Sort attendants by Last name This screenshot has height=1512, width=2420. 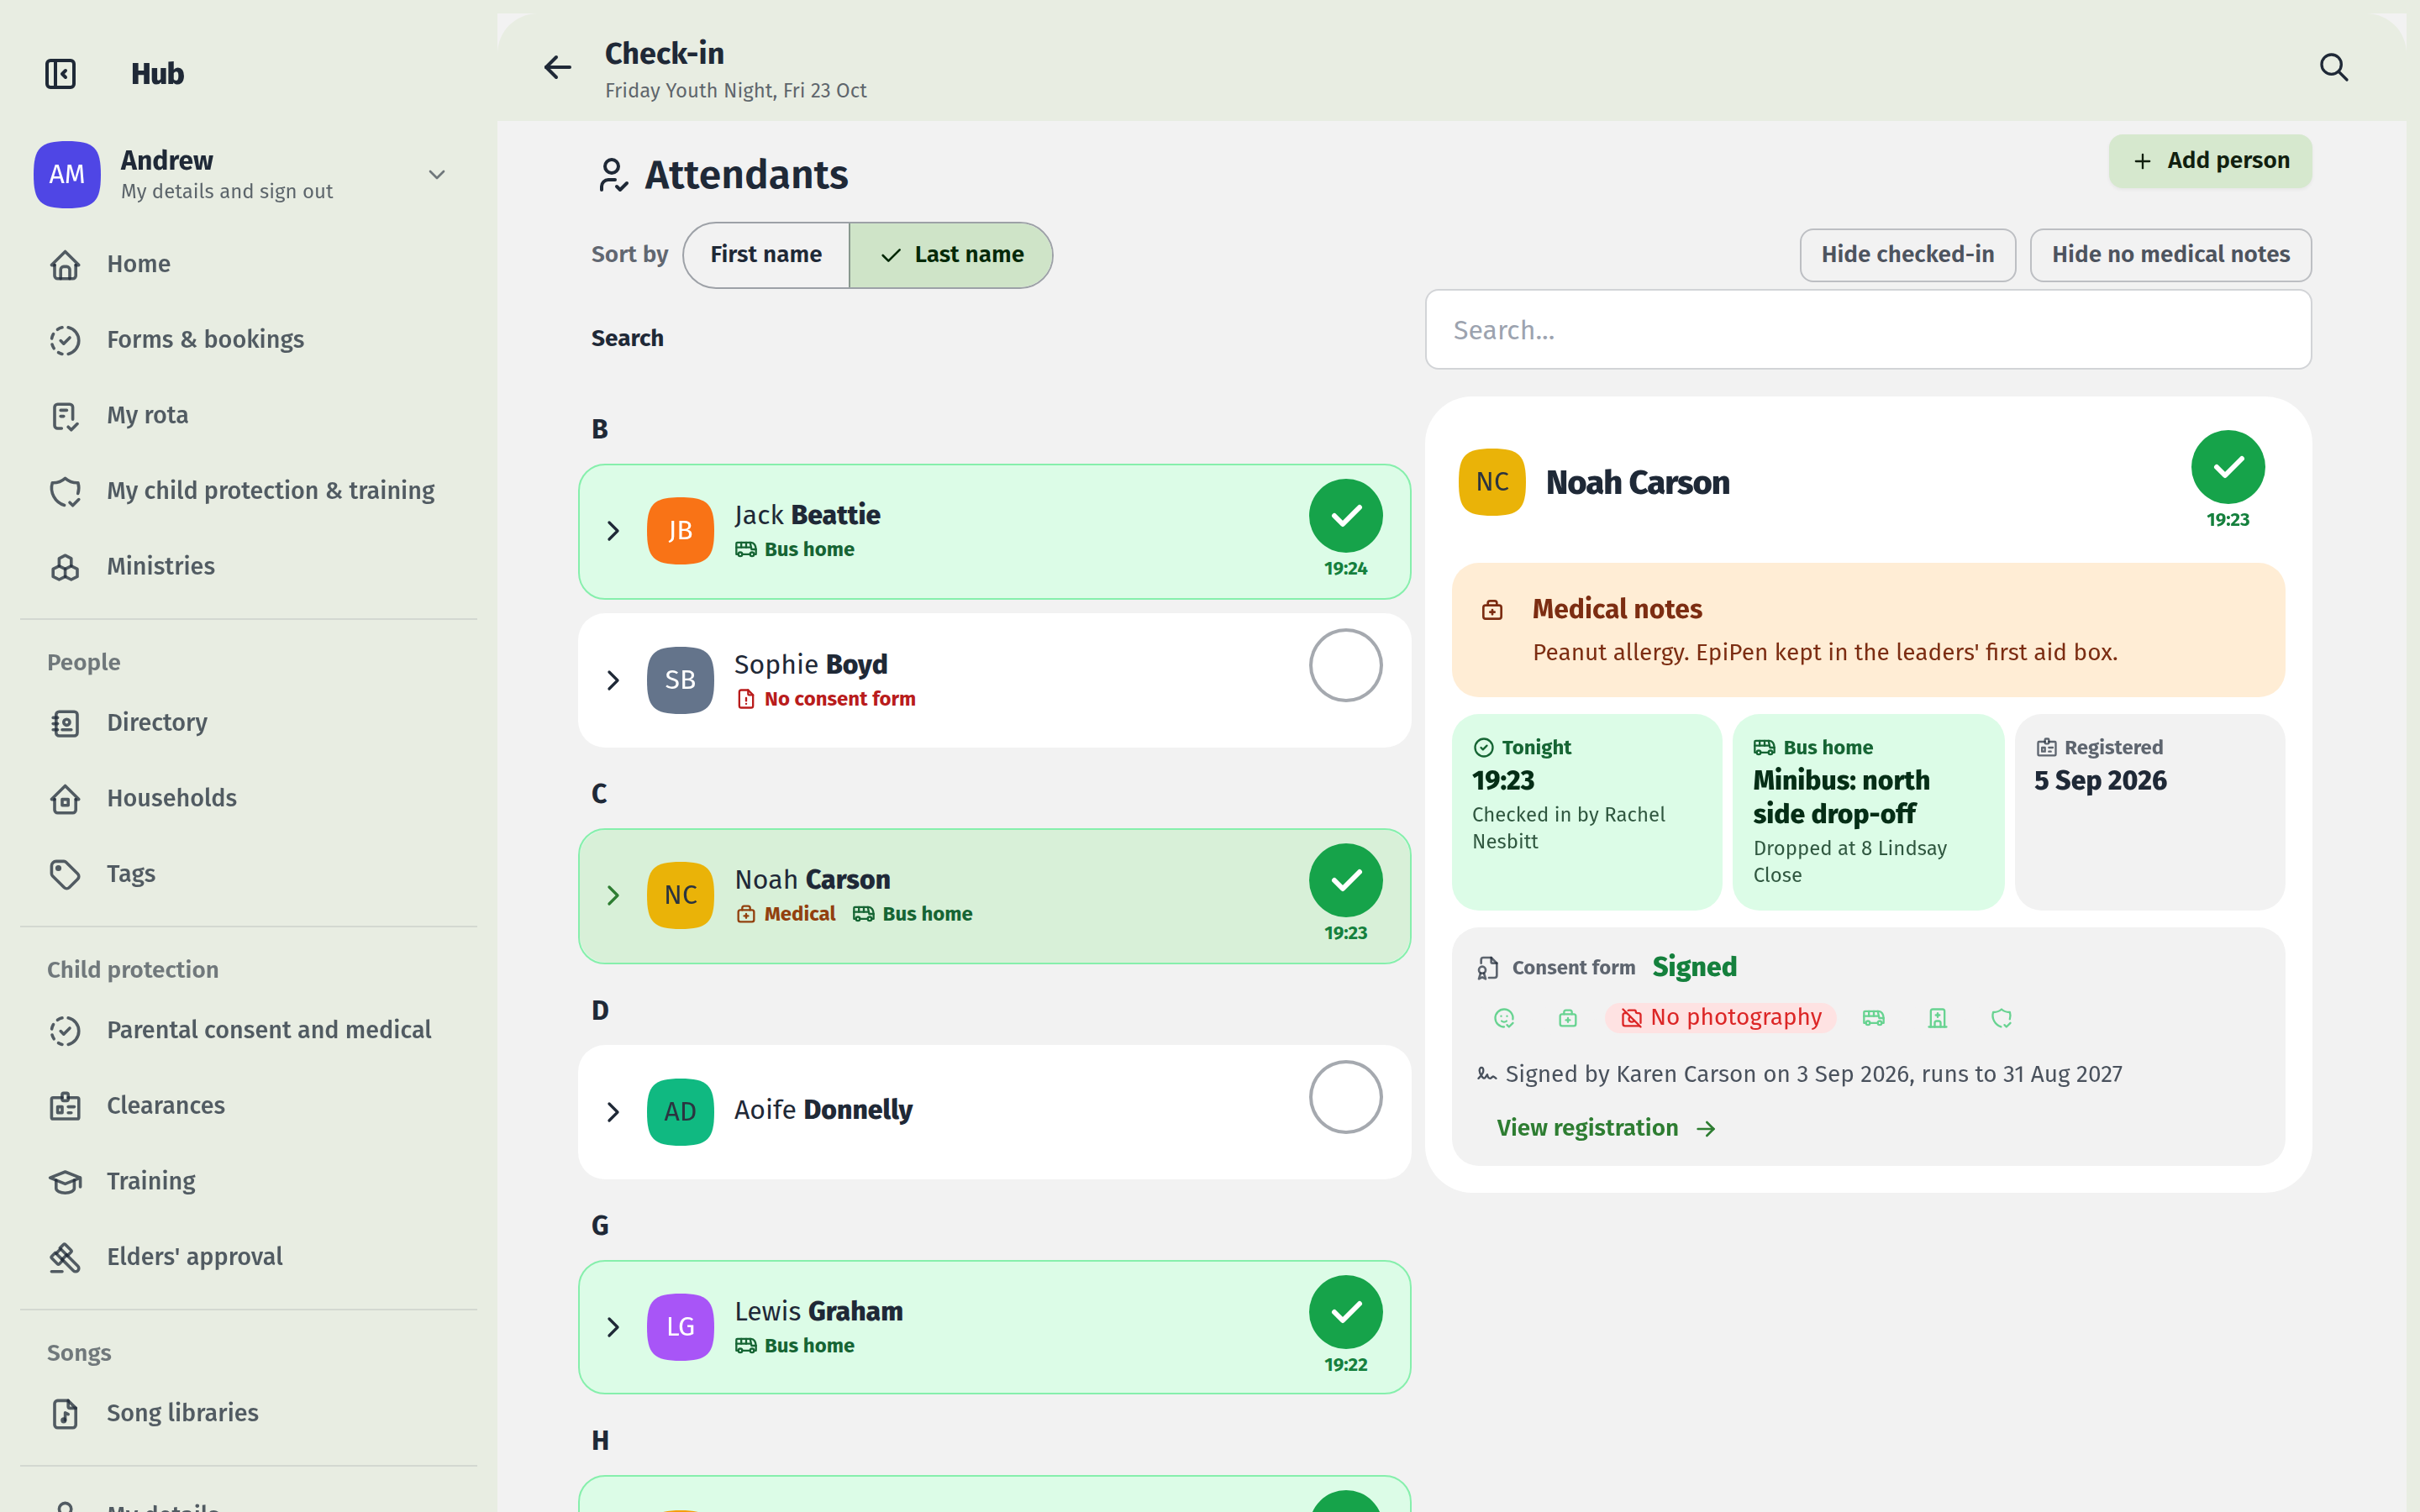click(x=951, y=255)
